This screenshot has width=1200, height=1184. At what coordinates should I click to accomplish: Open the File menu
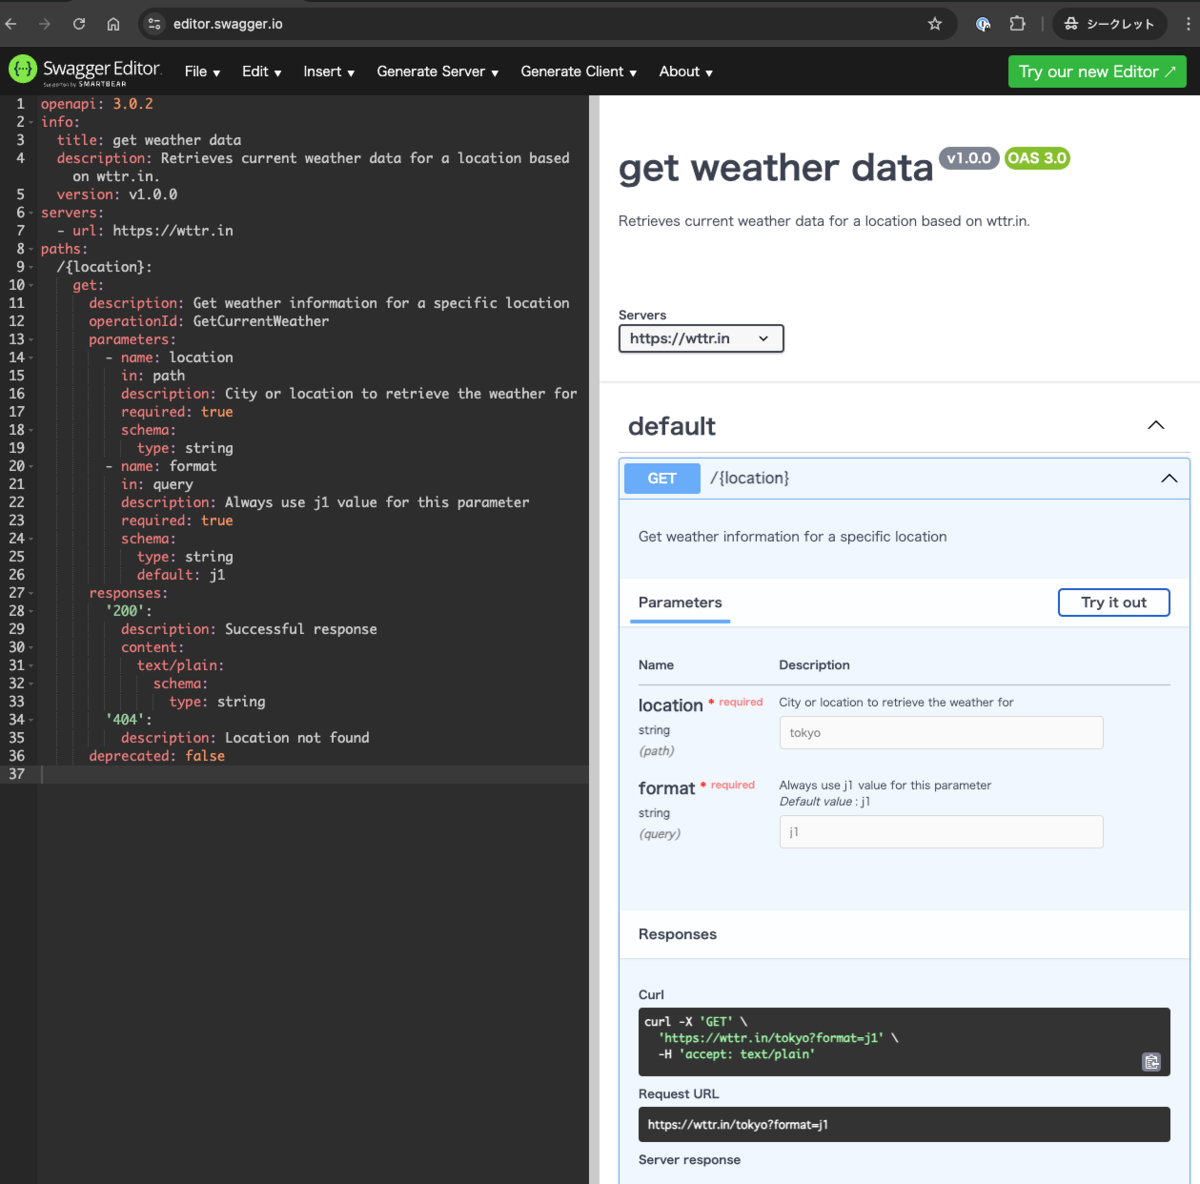click(x=202, y=72)
